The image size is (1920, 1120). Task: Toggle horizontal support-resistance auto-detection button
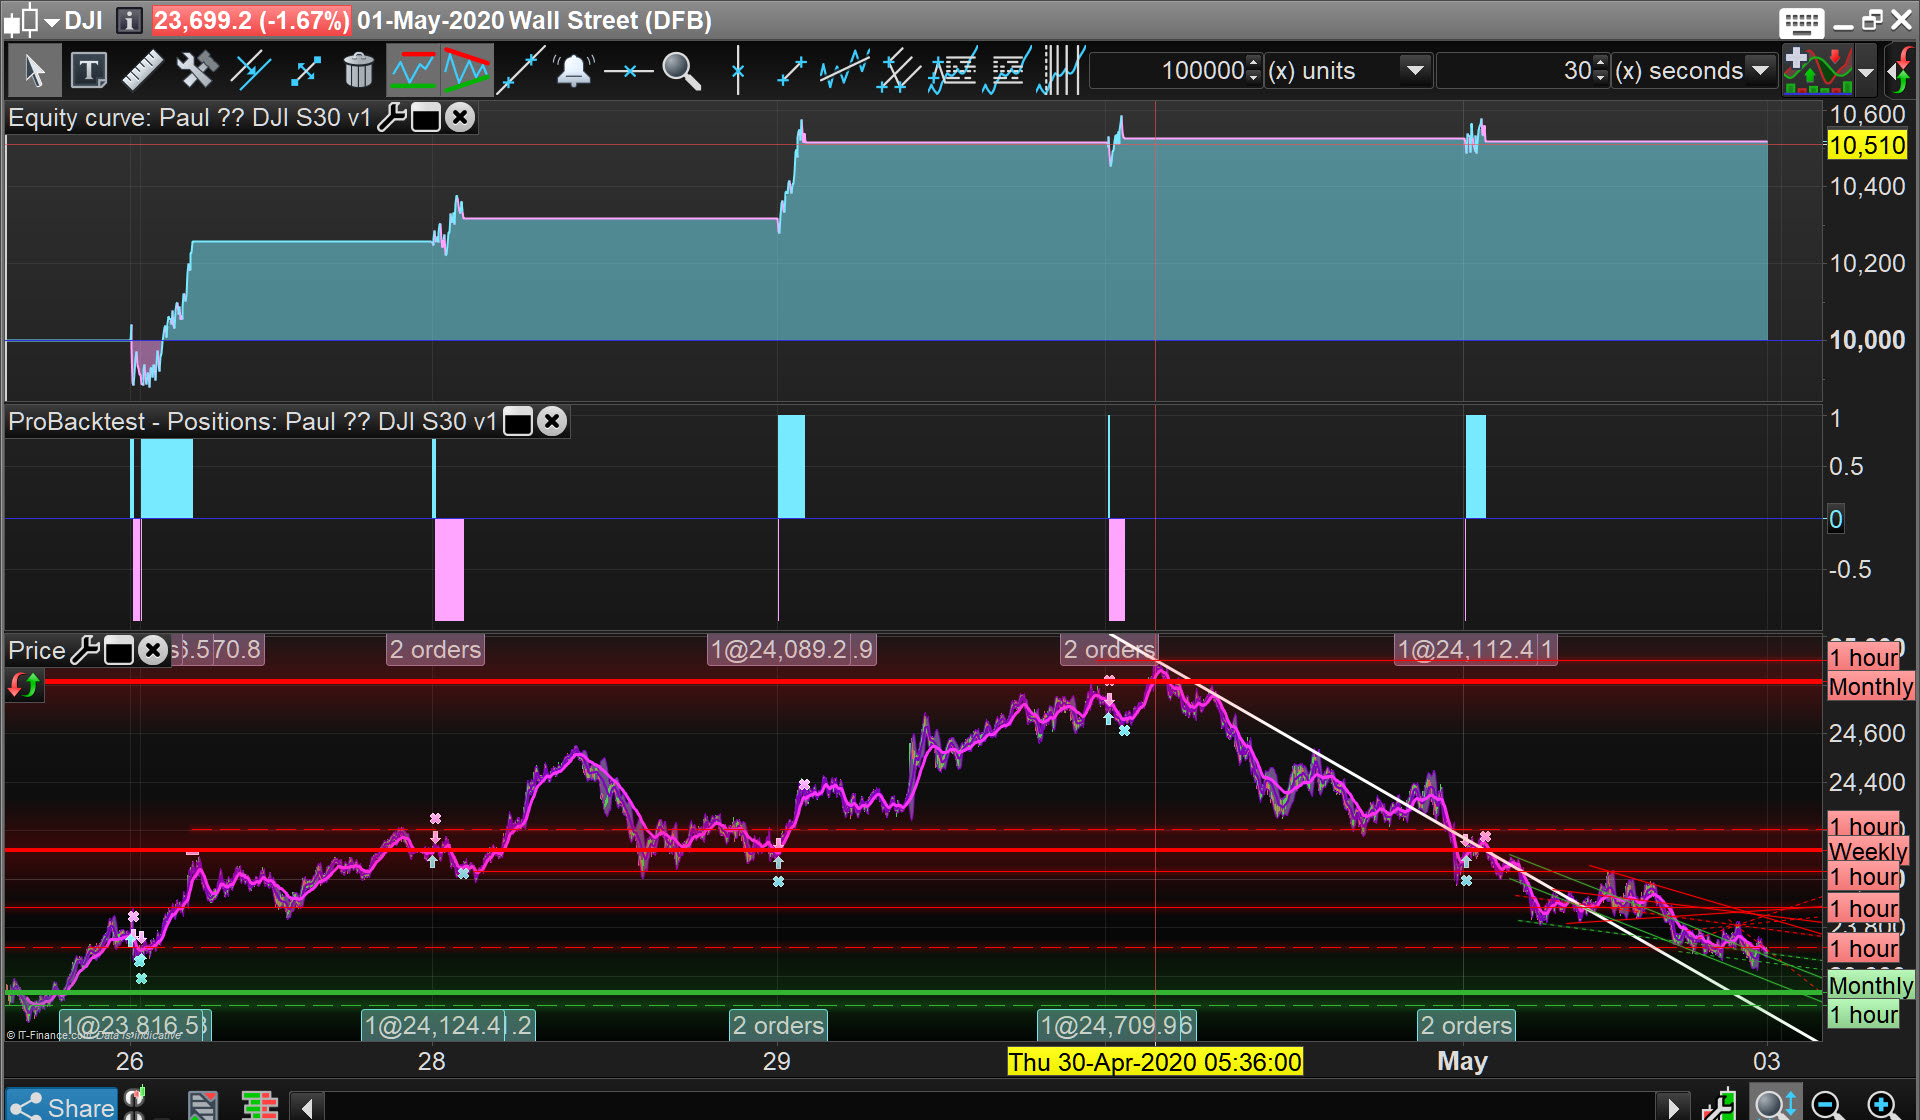413,71
